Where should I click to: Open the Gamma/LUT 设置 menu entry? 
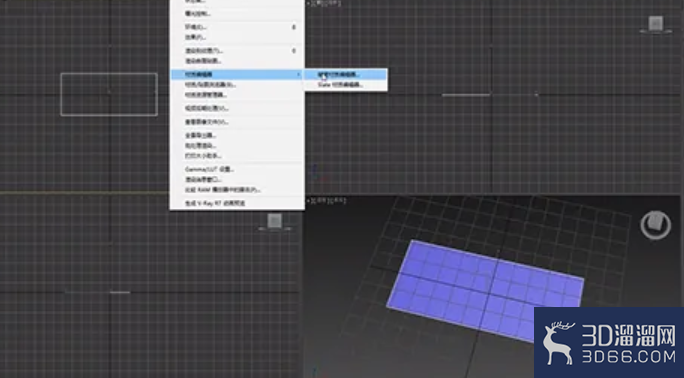click(x=237, y=169)
